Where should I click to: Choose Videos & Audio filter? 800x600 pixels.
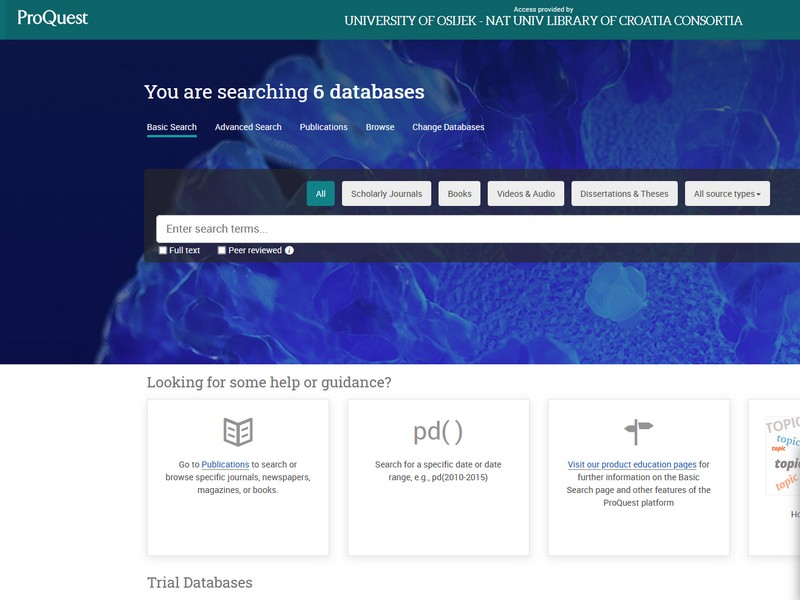pos(526,194)
